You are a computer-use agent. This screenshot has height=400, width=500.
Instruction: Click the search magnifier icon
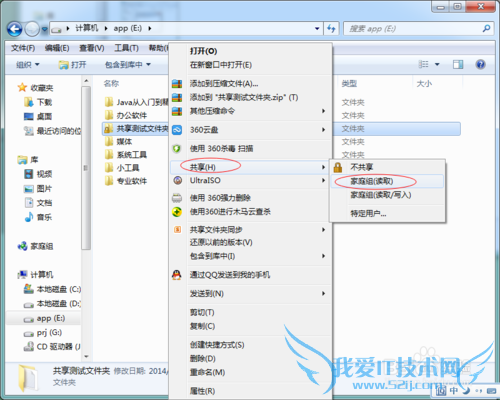pos(486,29)
